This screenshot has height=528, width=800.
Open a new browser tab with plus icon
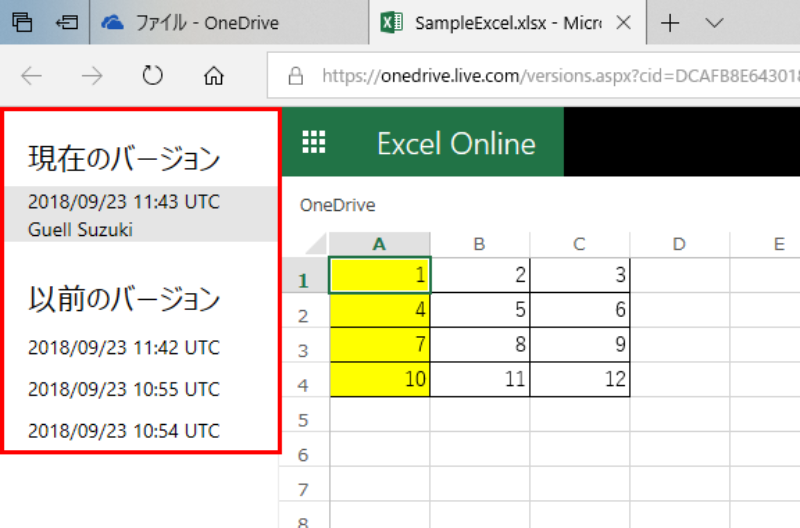670,23
